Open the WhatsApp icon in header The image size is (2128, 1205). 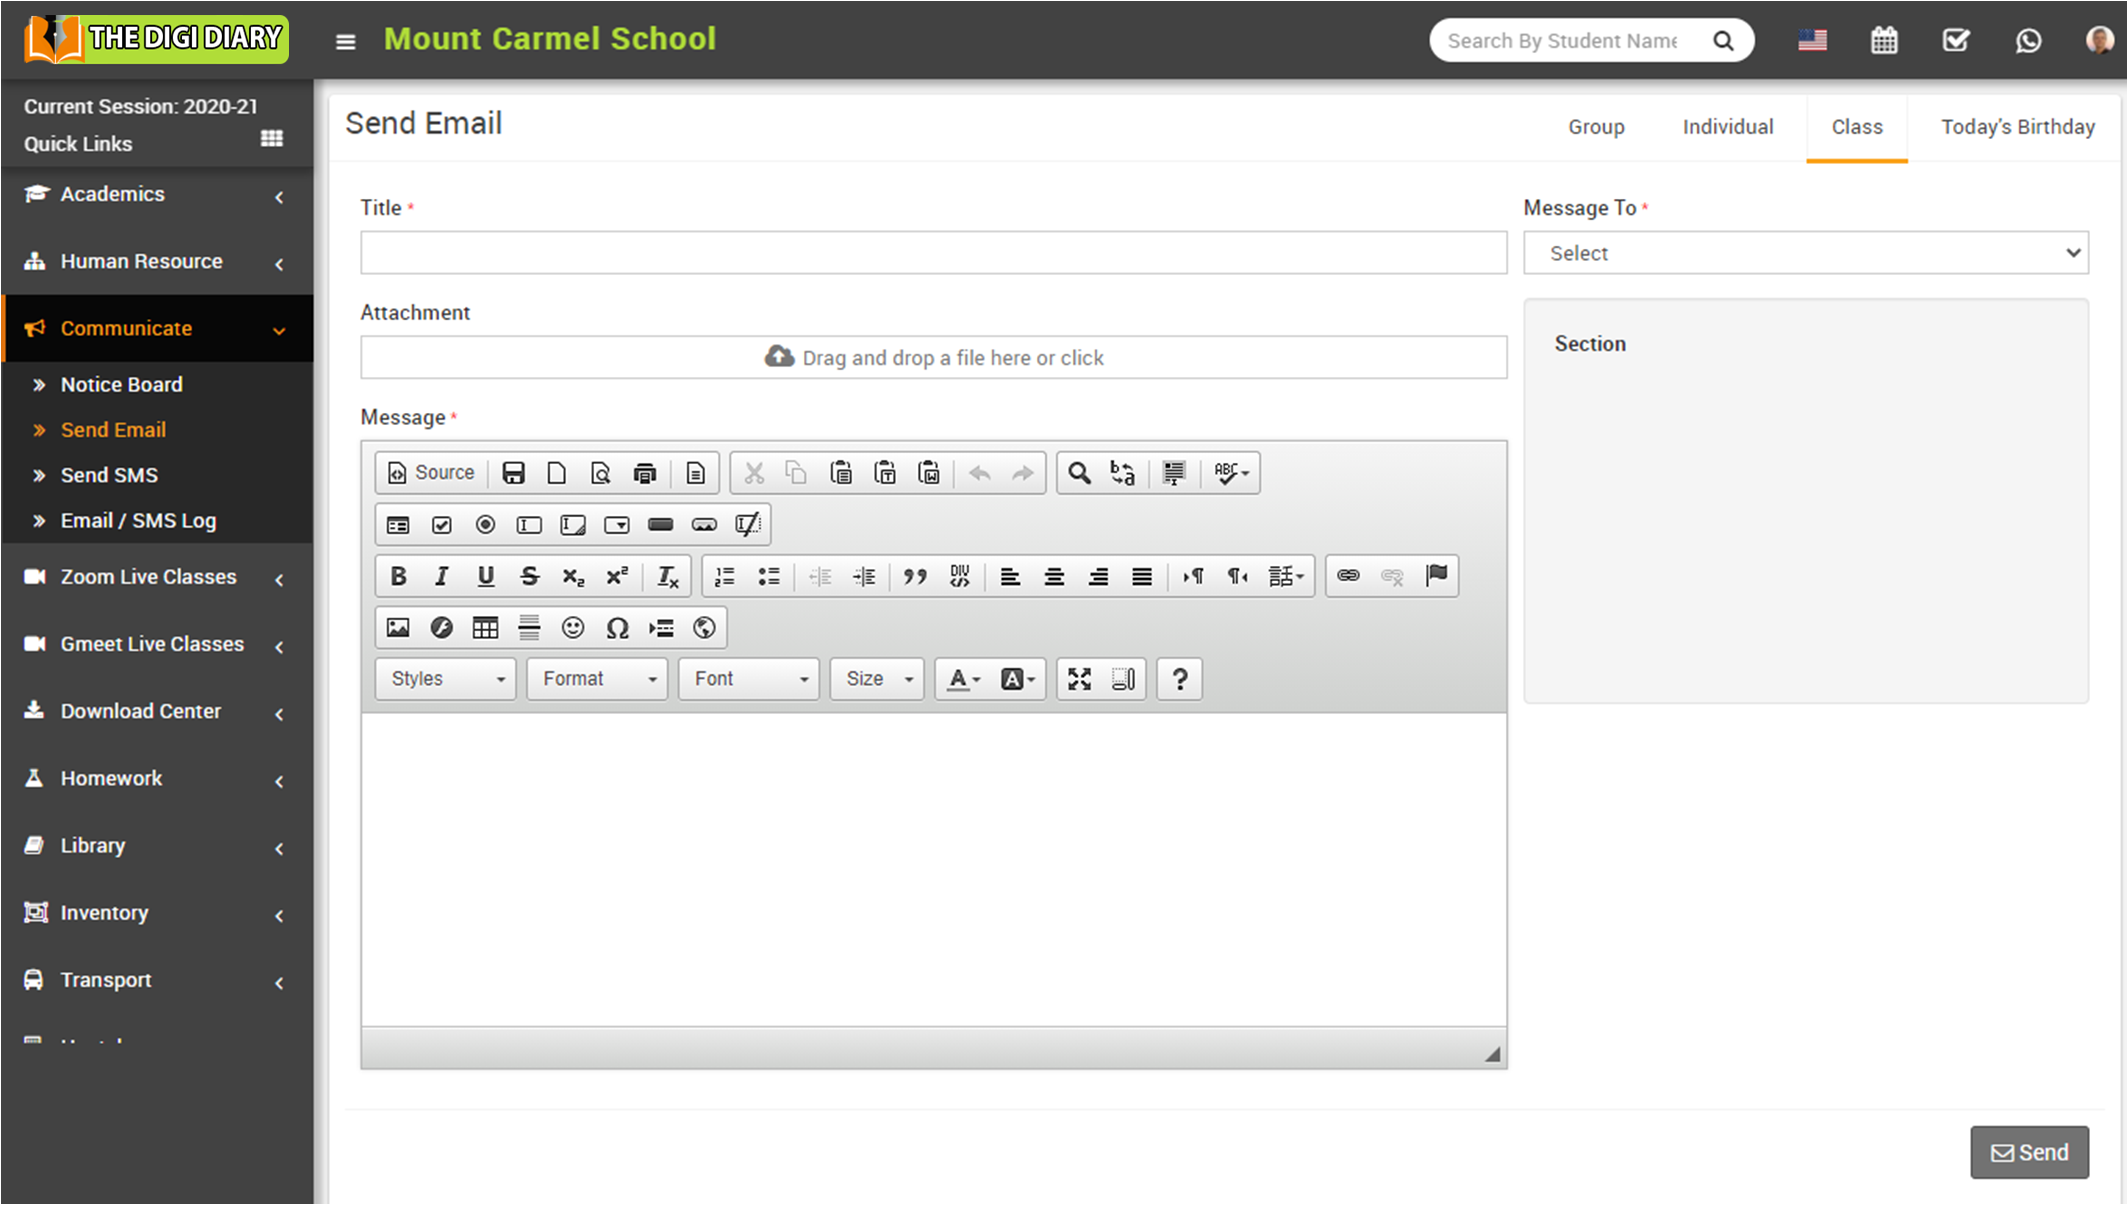[x=2028, y=41]
